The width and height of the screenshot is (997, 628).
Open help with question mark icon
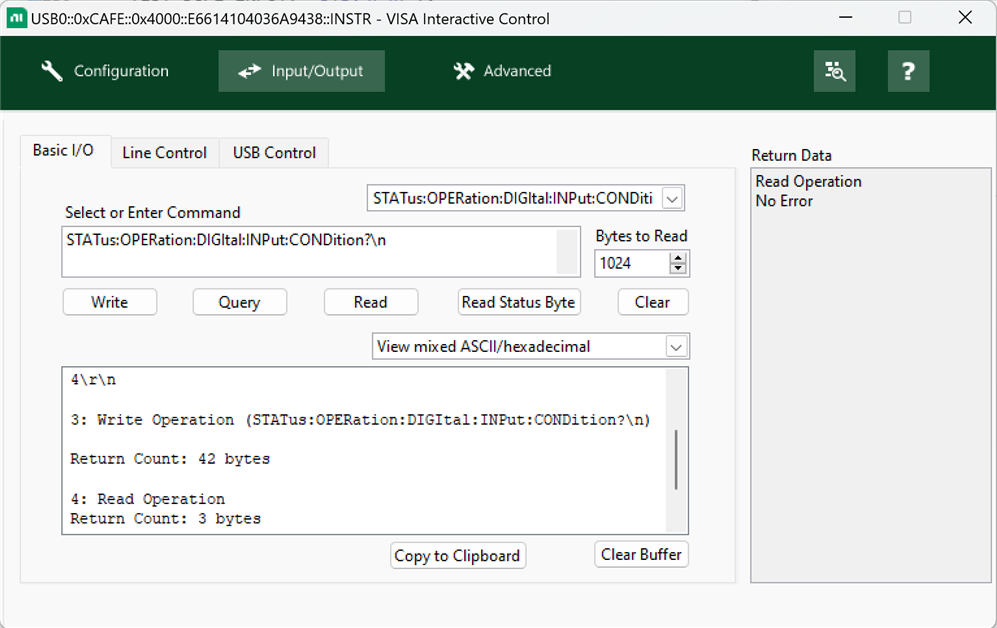(908, 71)
